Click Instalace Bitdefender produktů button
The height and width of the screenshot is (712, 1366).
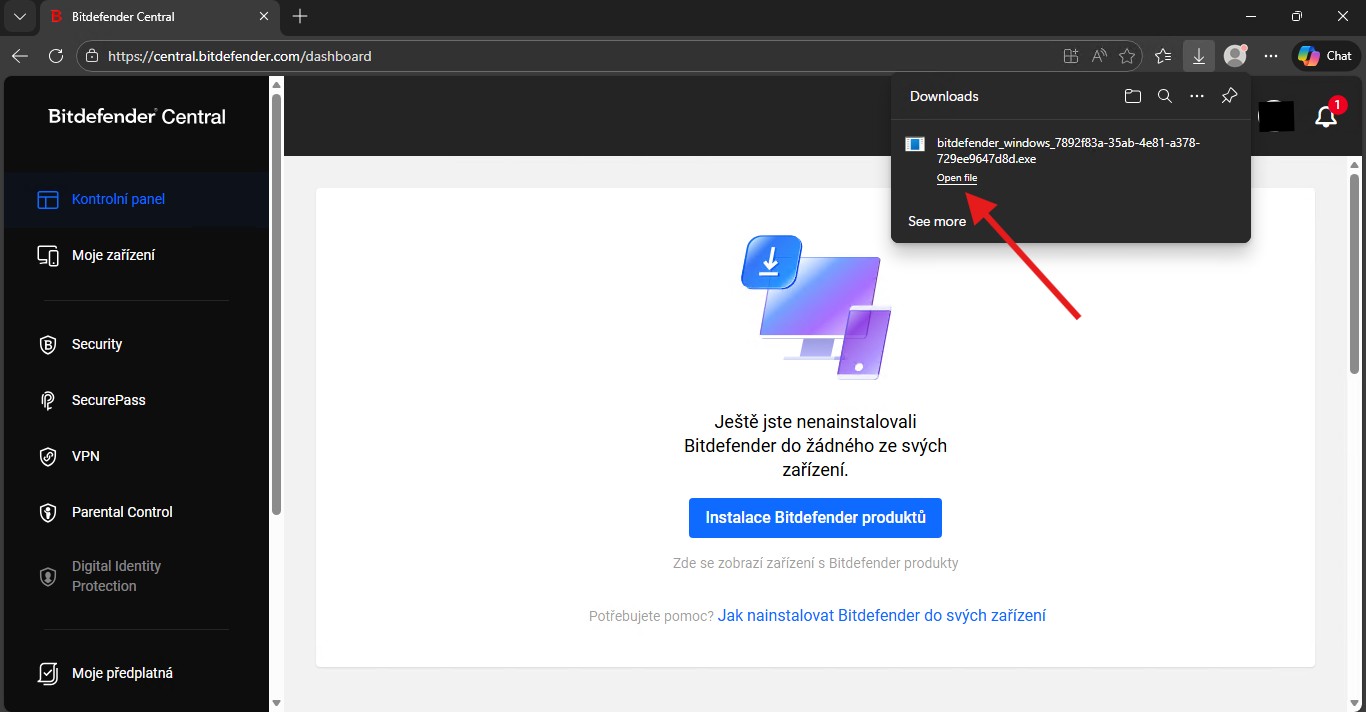pyautogui.click(x=815, y=518)
